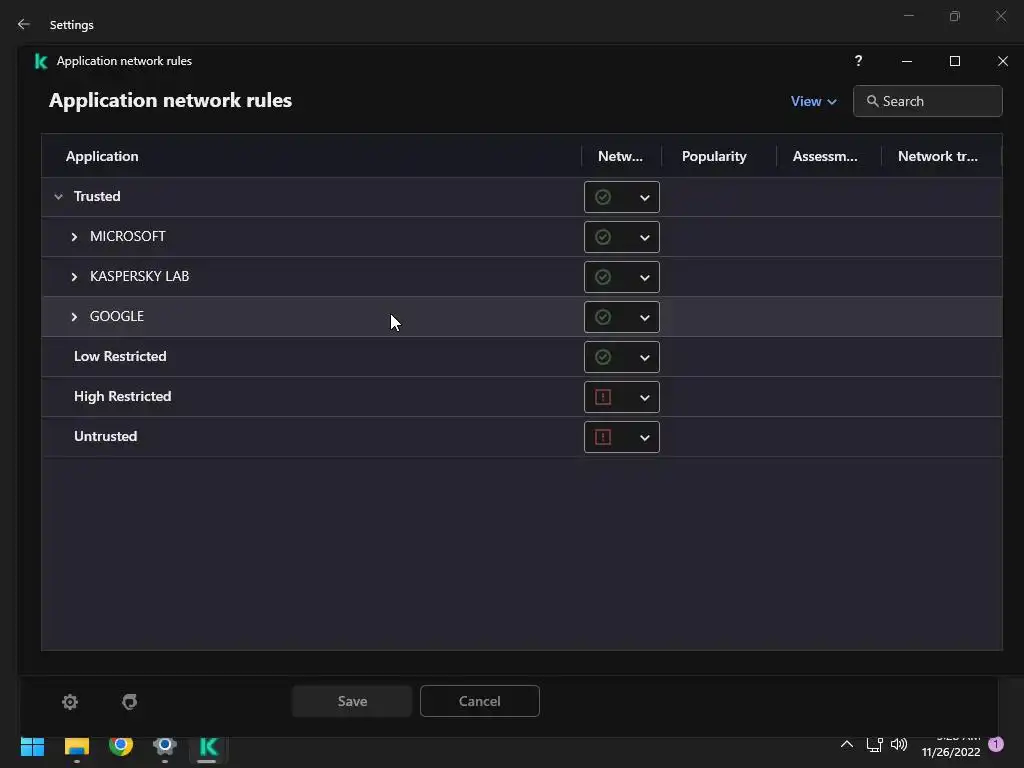The image size is (1024, 768).
Task: Open the network dropdown arrow for MICROSOFT
Action: click(645, 238)
